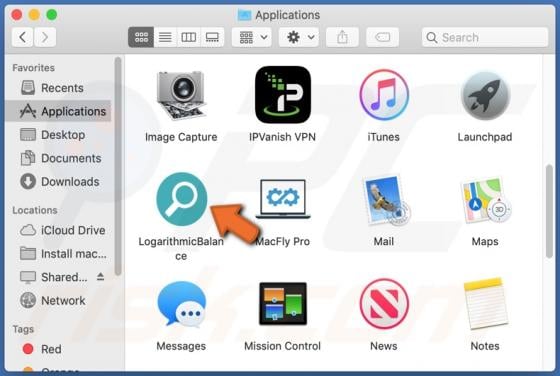Screen dimensions: 560x376
Task: Click the 'Image Capture' name label
Action: point(181,137)
